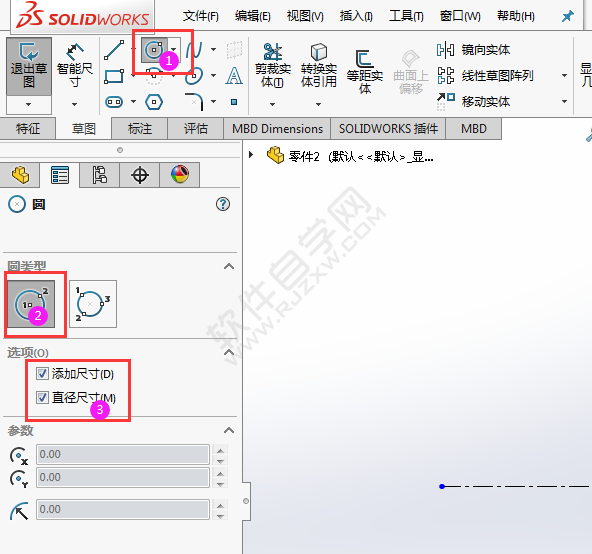Open the Spline tool dropdown arrow
The height and width of the screenshot is (554, 592).
point(213,50)
